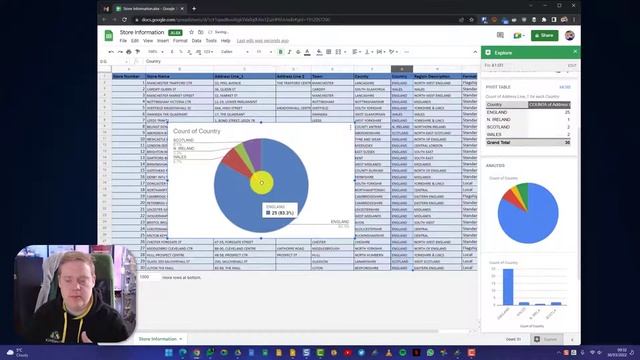Select the Store Information sheet tab
The width and height of the screenshot is (640, 360).
pyautogui.click(x=160, y=339)
